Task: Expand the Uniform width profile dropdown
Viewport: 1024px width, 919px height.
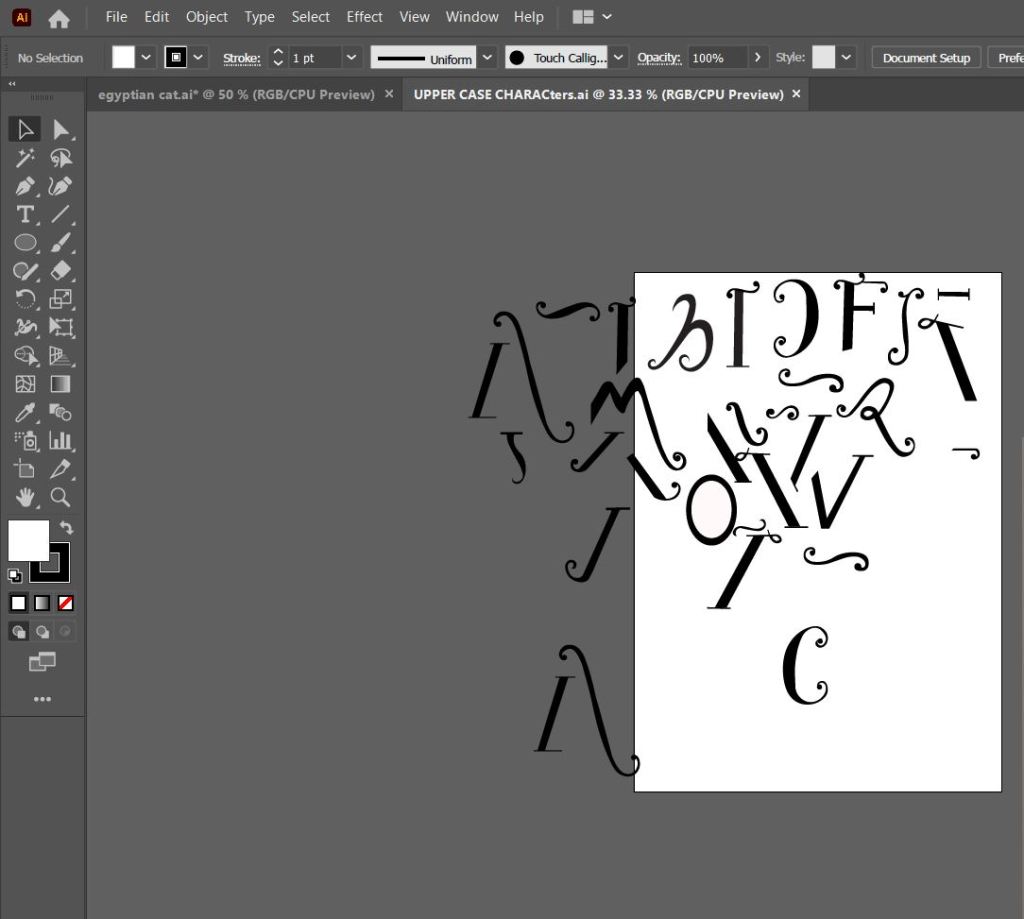Action: point(486,58)
